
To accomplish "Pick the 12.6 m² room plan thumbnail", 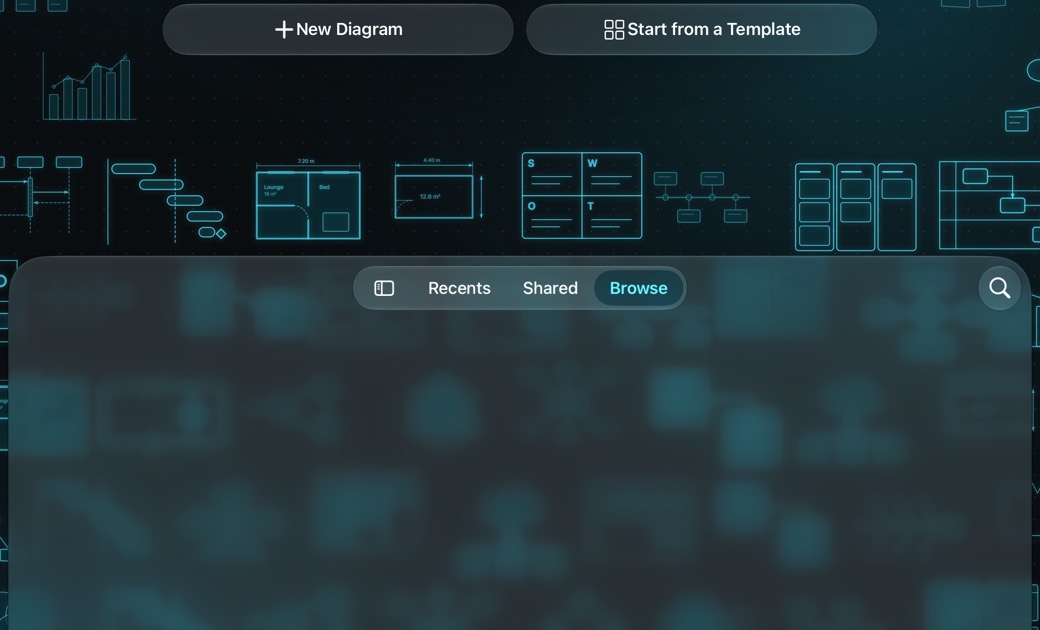I will [438, 190].
